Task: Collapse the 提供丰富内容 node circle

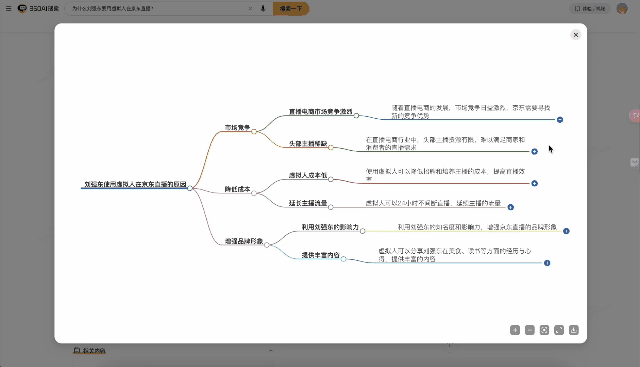Action: [344, 259]
